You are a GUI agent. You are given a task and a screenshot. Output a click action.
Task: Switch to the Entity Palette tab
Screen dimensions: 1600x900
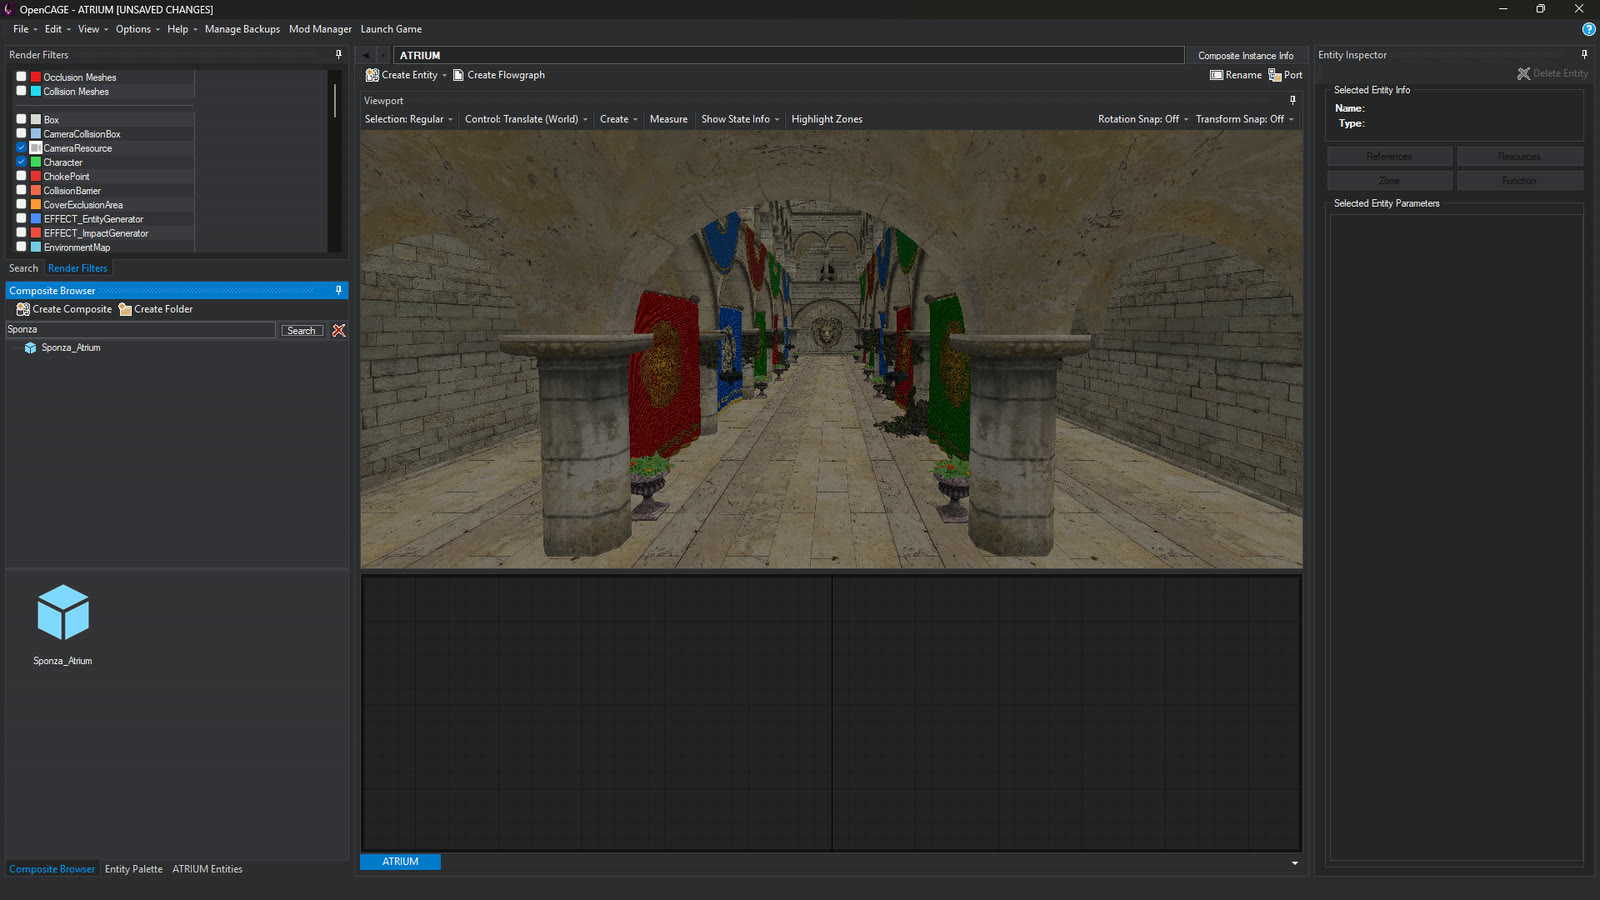[x=134, y=869]
